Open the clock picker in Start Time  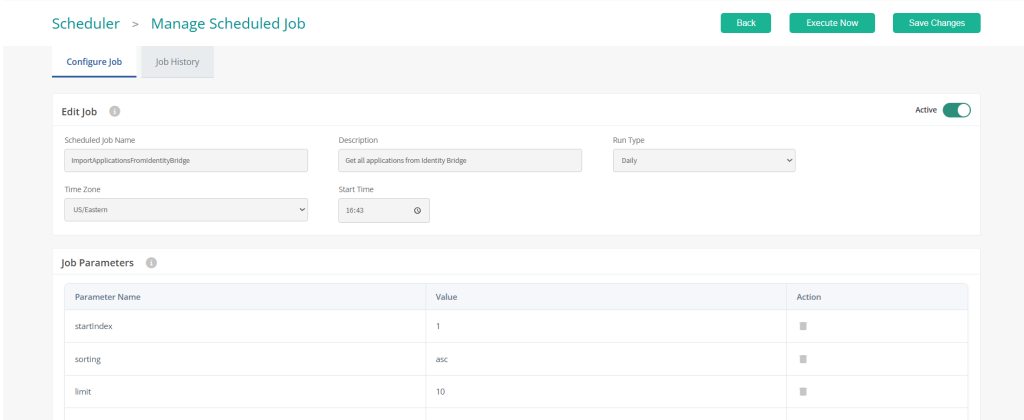(417, 210)
